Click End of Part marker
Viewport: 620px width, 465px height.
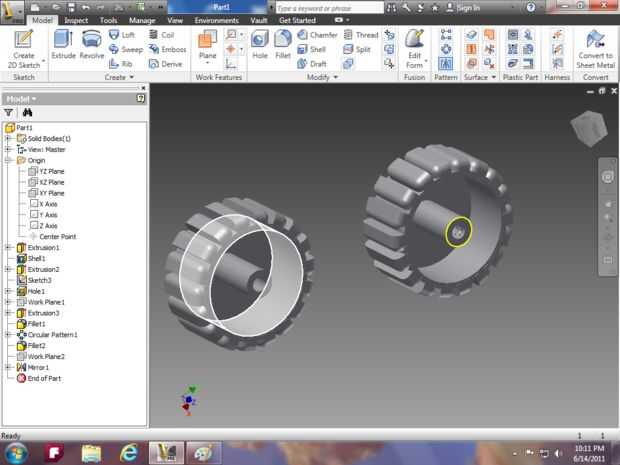click(x=39, y=378)
